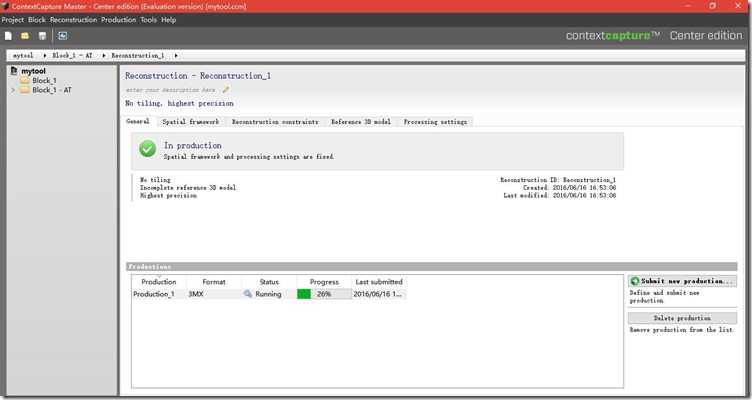752x400 pixels.
Task: Expand the Block_1 - AT tree node
Action: click(x=13, y=90)
